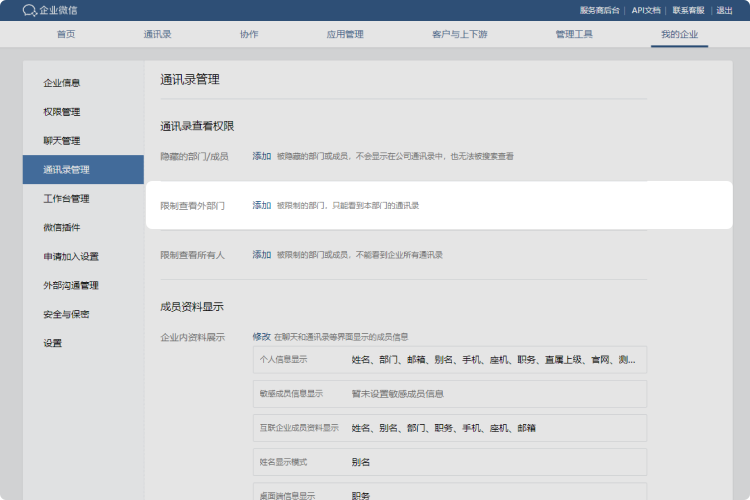This screenshot has height=500, width=750.
Task: Switch to the 通讯录 tab
Action: [157, 34]
